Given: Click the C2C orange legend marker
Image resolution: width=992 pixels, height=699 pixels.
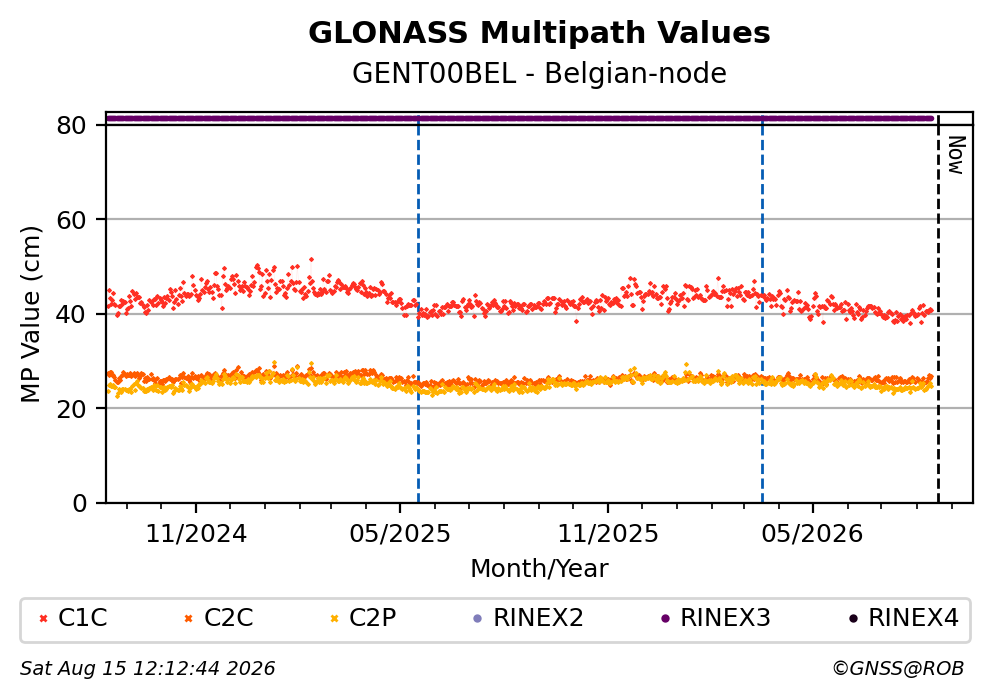Looking at the screenshot, I should pos(188,619).
